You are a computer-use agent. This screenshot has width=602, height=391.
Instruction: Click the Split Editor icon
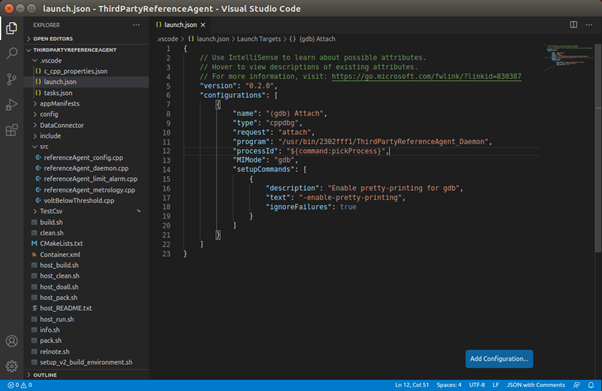pos(573,25)
